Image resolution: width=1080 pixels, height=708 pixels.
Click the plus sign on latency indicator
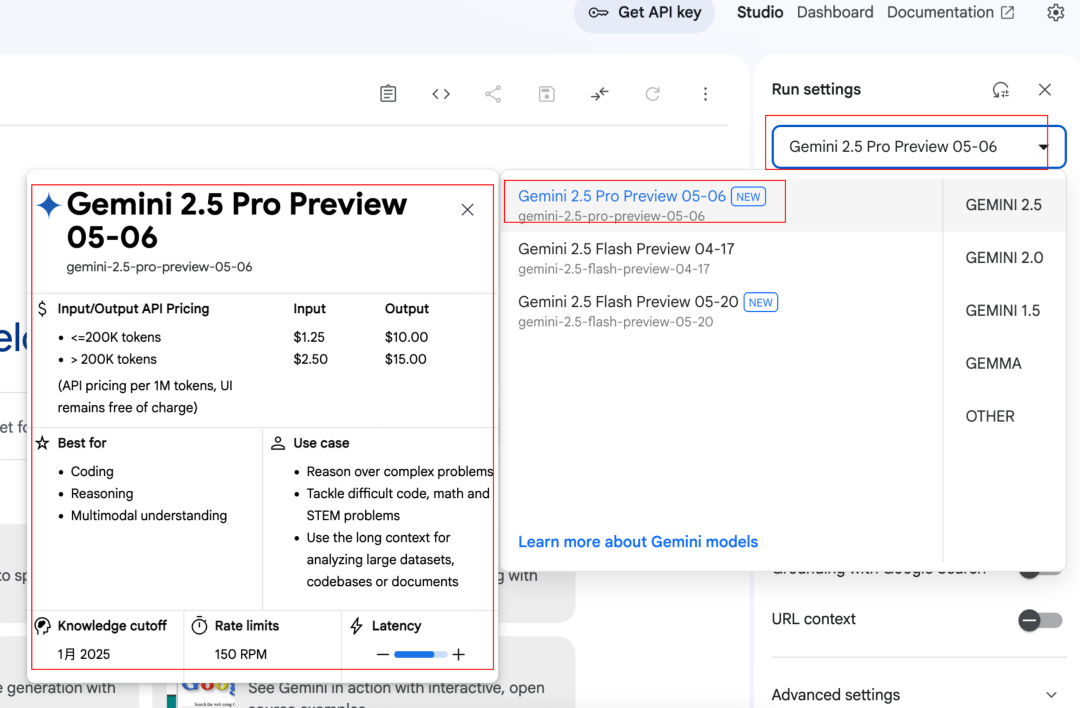click(459, 654)
